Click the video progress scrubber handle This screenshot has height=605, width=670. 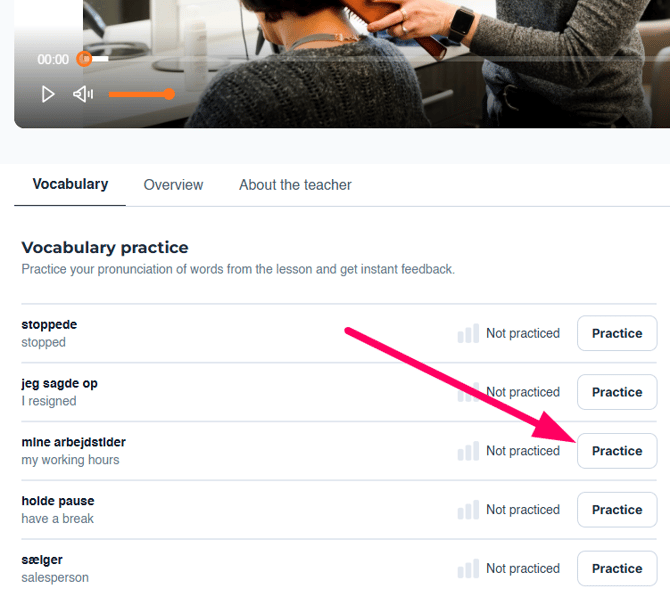point(85,59)
